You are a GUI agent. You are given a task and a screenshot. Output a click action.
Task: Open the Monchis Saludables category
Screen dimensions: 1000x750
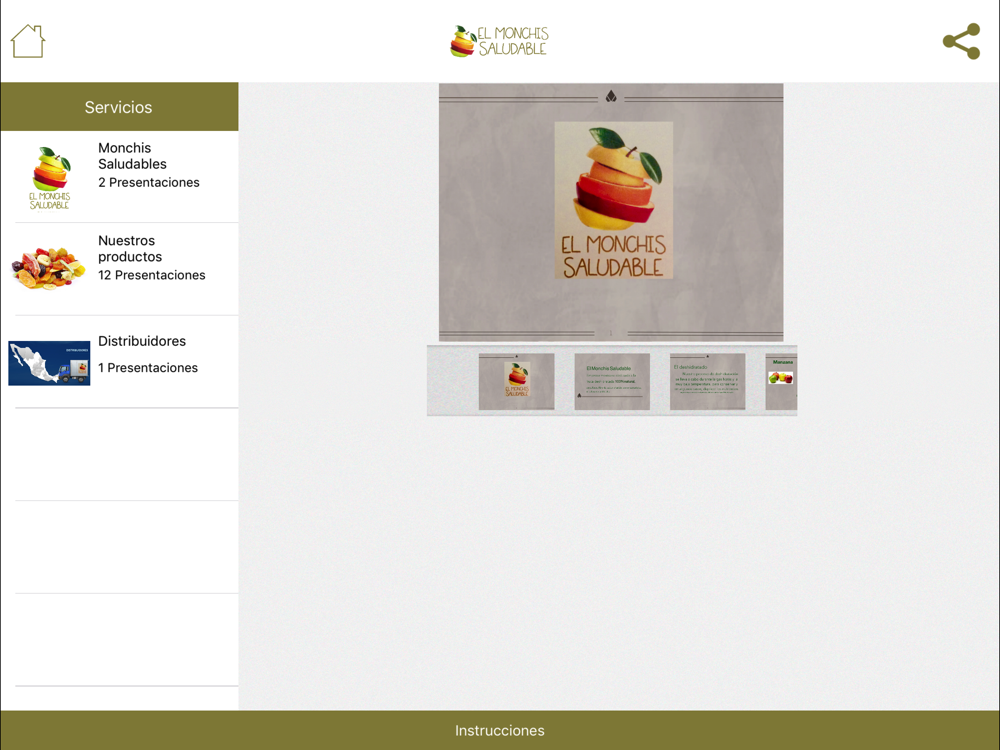(119, 177)
